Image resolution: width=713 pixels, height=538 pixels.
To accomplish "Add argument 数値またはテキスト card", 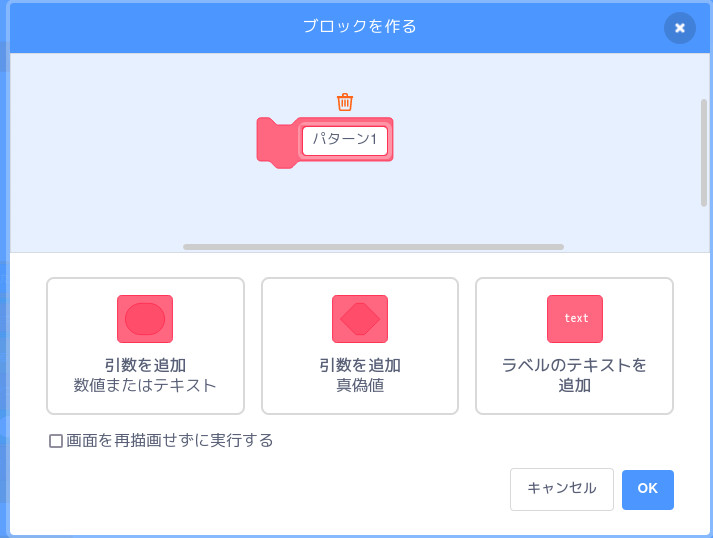I will pos(146,346).
